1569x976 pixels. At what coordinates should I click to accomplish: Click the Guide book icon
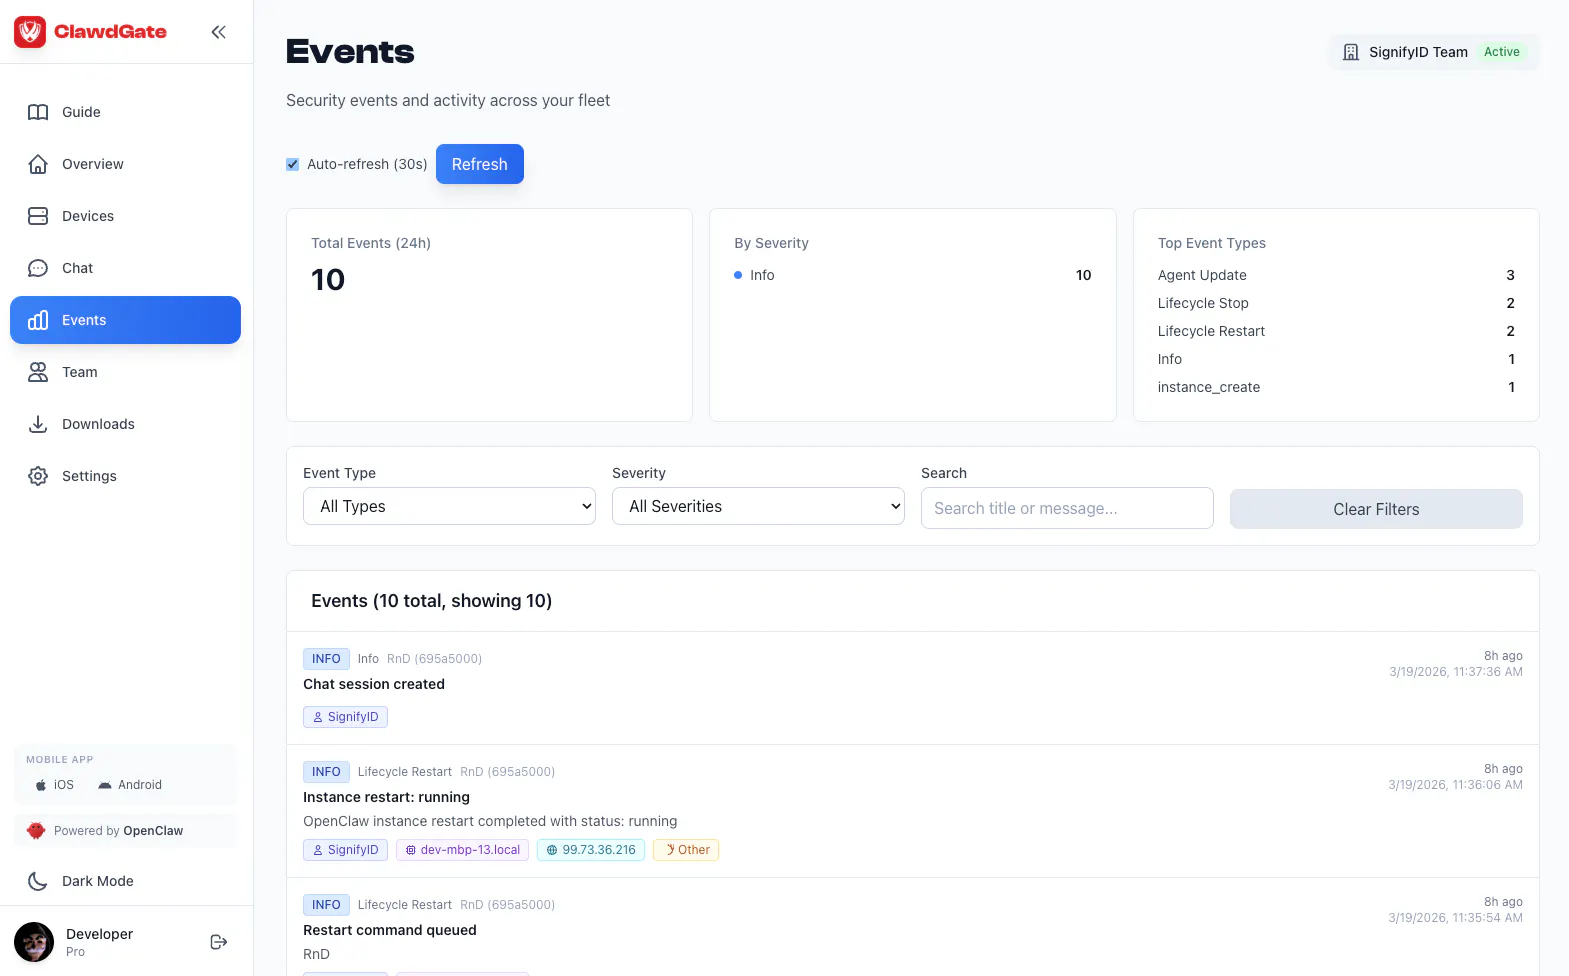[x=38, y=112]
